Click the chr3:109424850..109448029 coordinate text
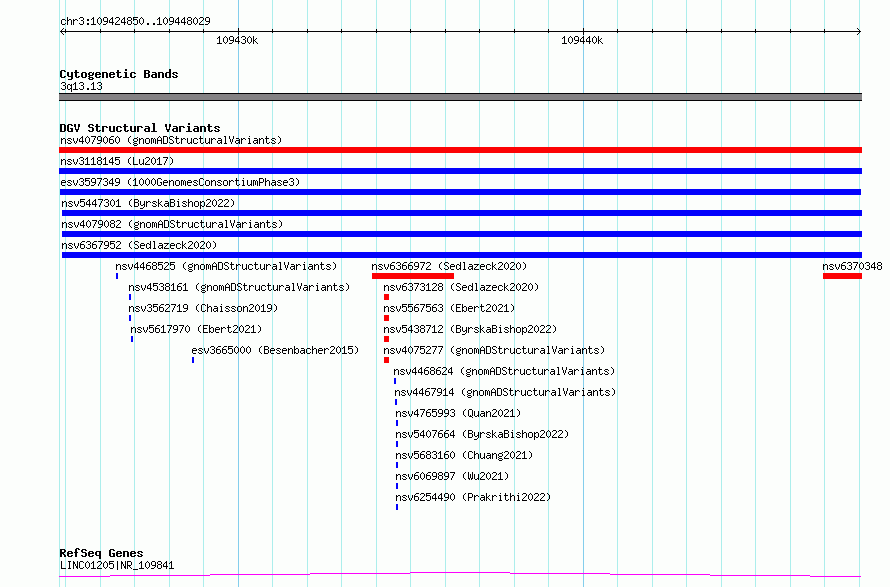The height and width of the screenshot is (587, 890). pos(135,21)
